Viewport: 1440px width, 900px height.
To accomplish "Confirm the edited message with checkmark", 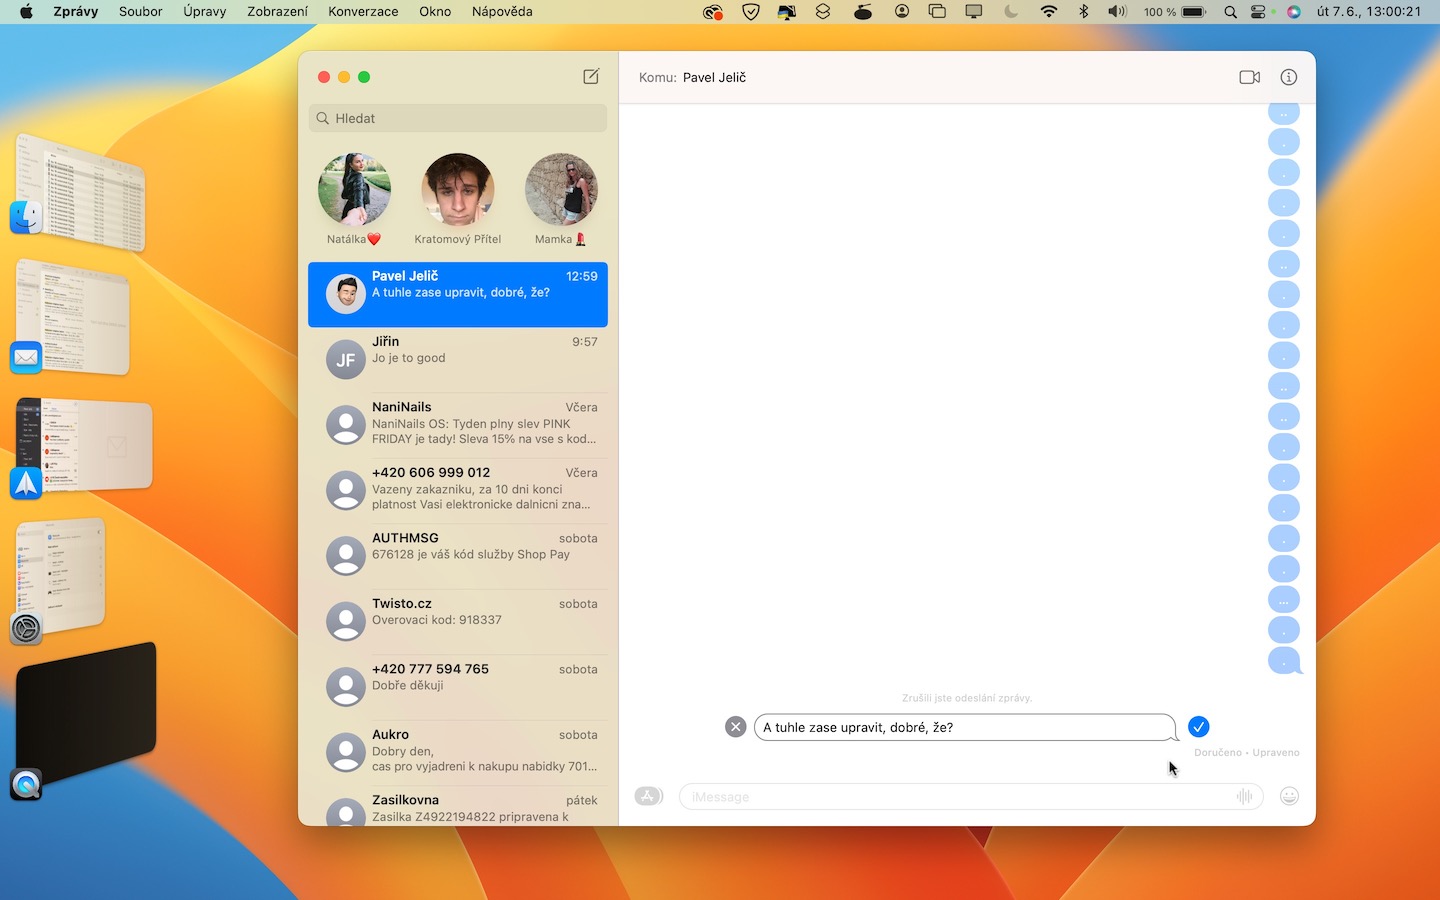I will (1198, 727).
